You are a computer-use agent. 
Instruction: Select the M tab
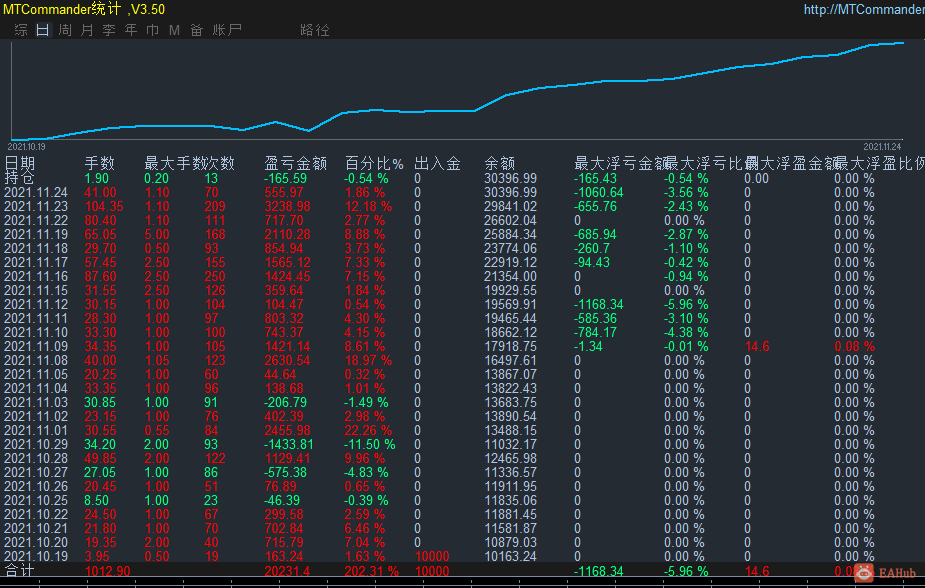(x=174, y=30)
